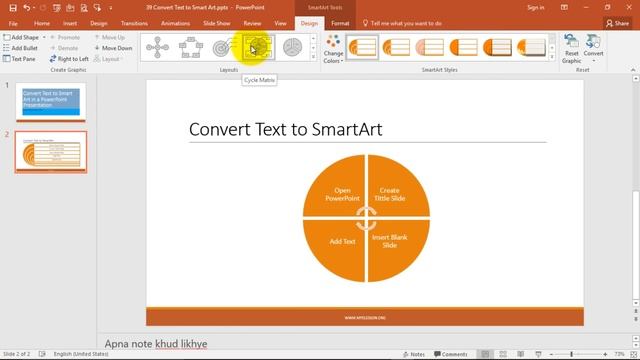Open the Animations tab

tap(176, 24)
